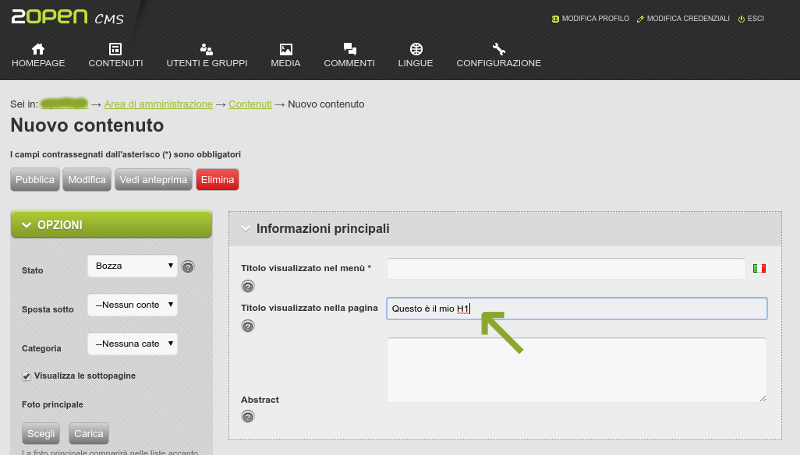Open the Contenuti section icon
The image size is (800, 455).
[115, 49]
